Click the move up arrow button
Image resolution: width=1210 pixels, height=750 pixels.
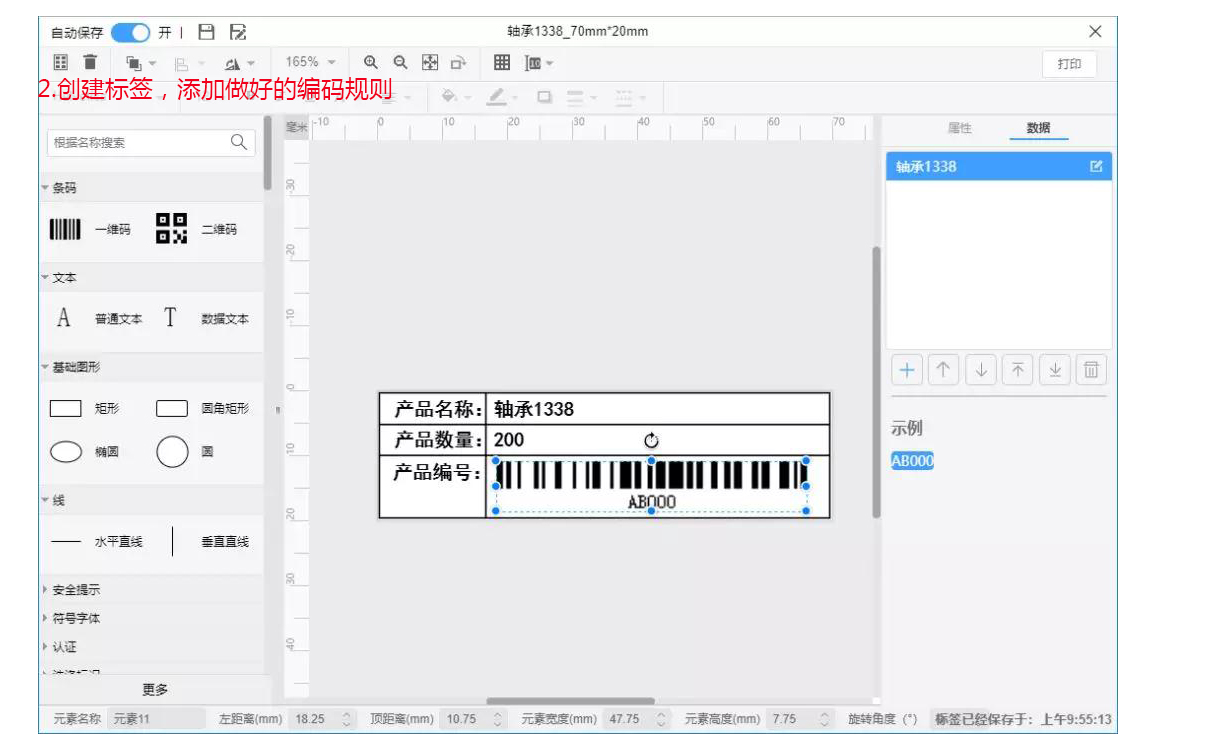click(x=943, y=371)
